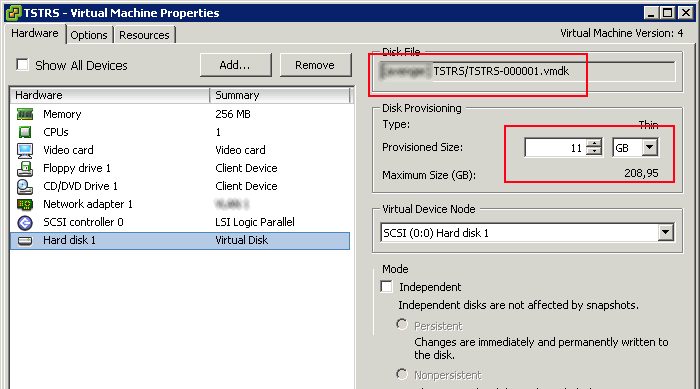Select the Nonpersistent radio option

click(x=402, y=374)
